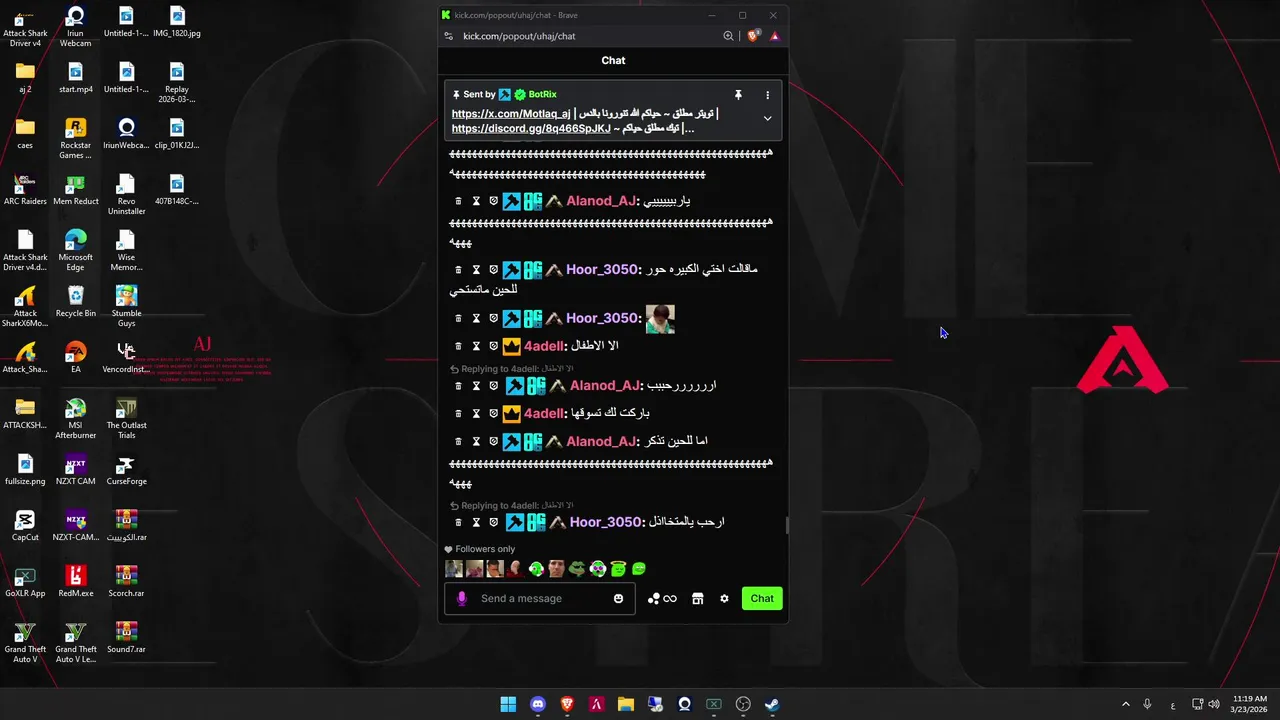Click the purple microphone icon in message box
Image resolution: width=1280 pixels, height=720 pixels.
click(461, 599)
